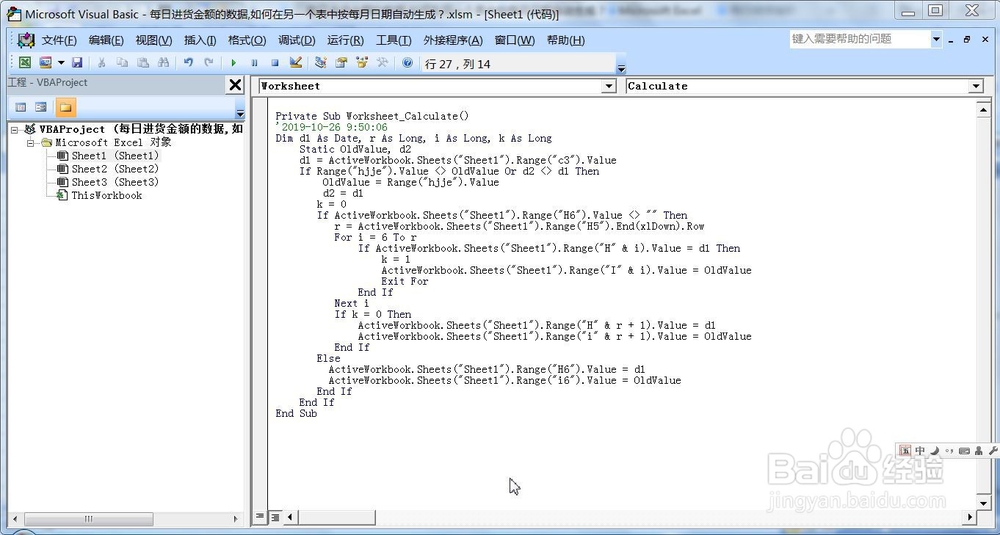Viewport: 1000px width, 535px height.
Task: Open the Toolbox icon
Action: coord(383,62)
